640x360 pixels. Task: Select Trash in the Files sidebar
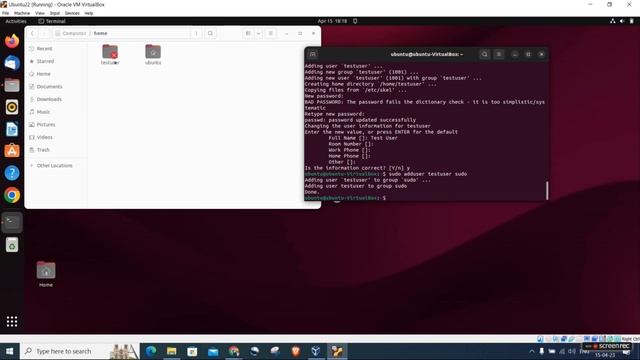[x=56, y=150]
